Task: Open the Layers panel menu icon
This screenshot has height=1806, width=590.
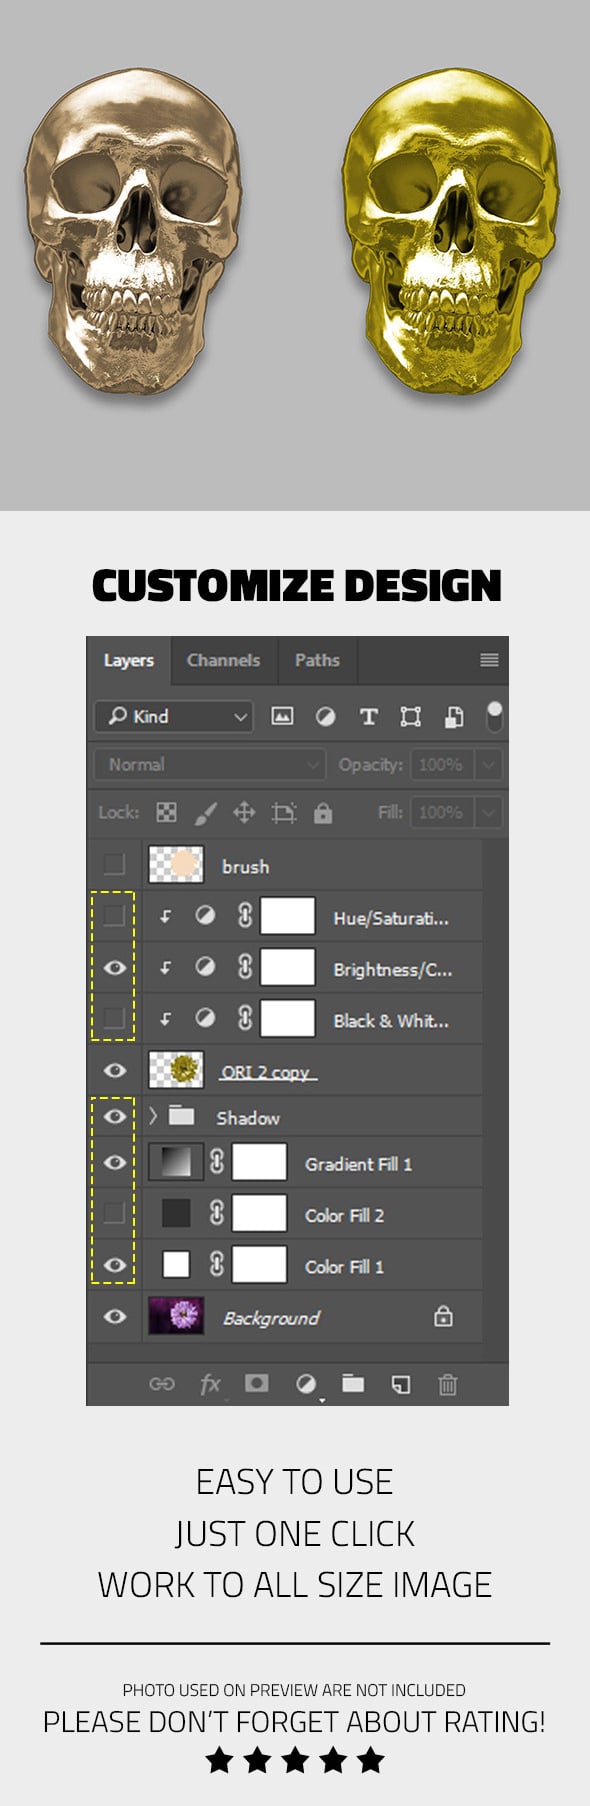Action: (x=489, y=660)
